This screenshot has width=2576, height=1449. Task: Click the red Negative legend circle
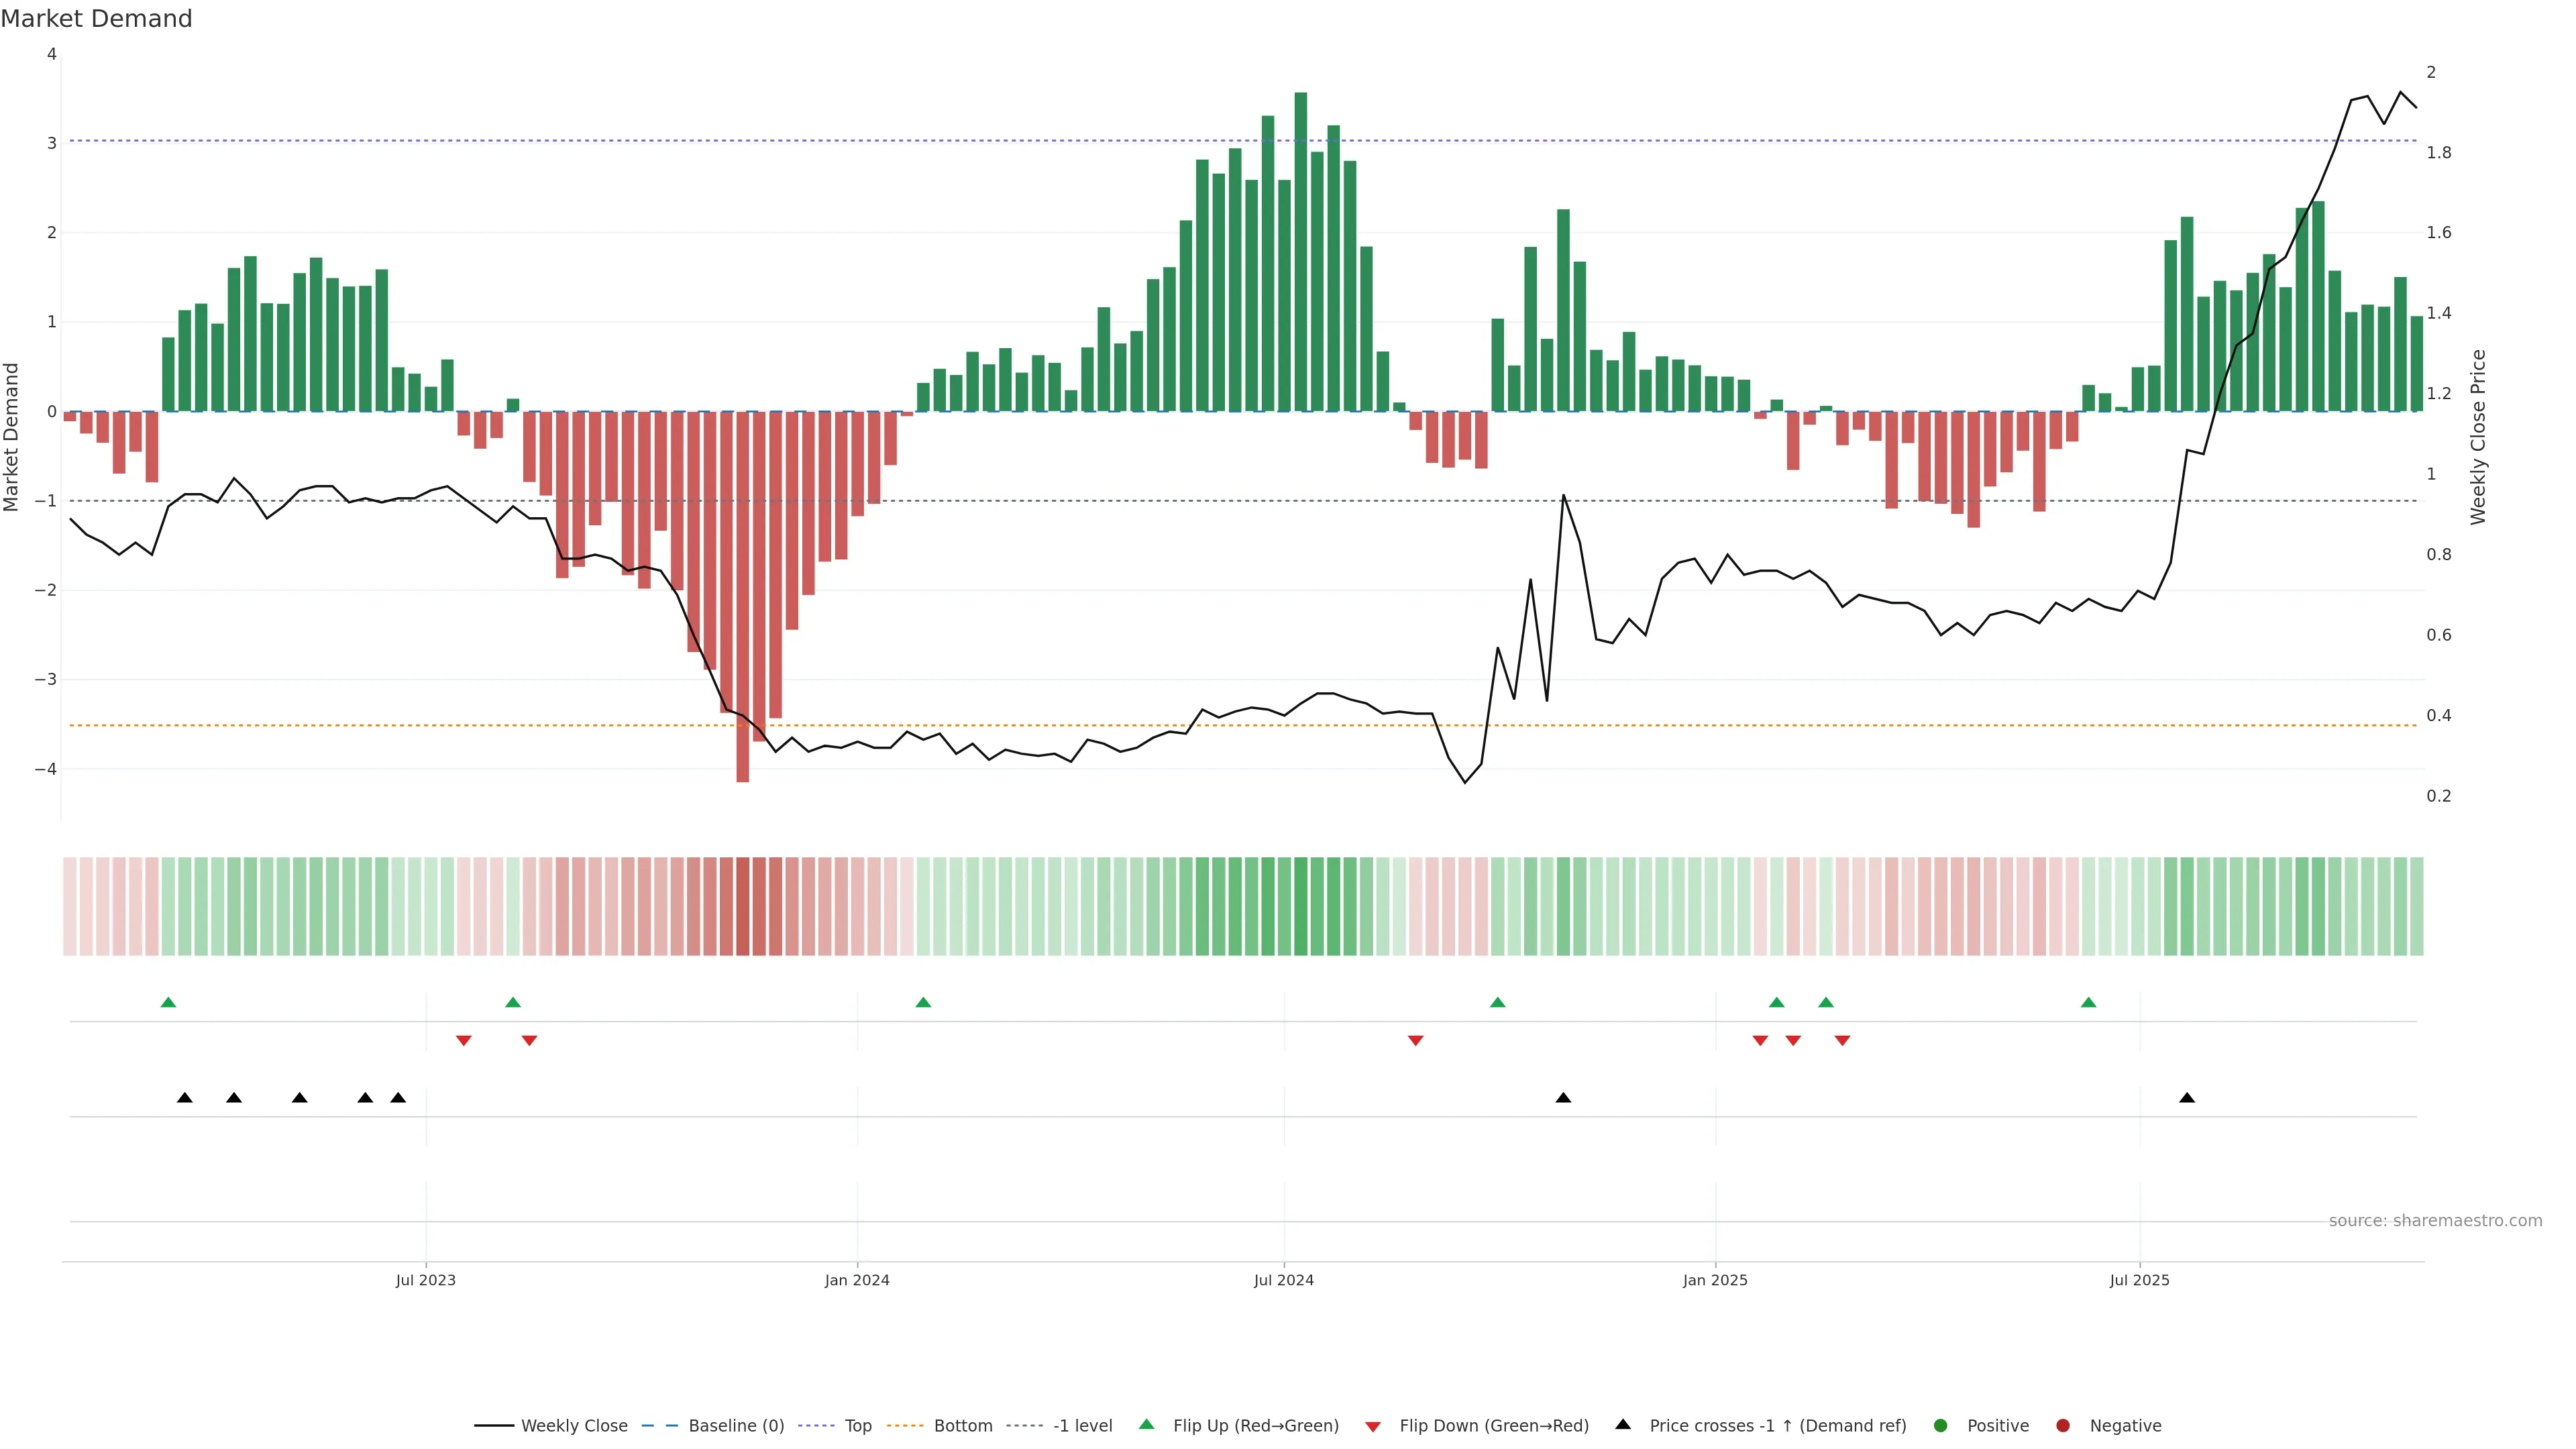[x=2063, y=1425]
